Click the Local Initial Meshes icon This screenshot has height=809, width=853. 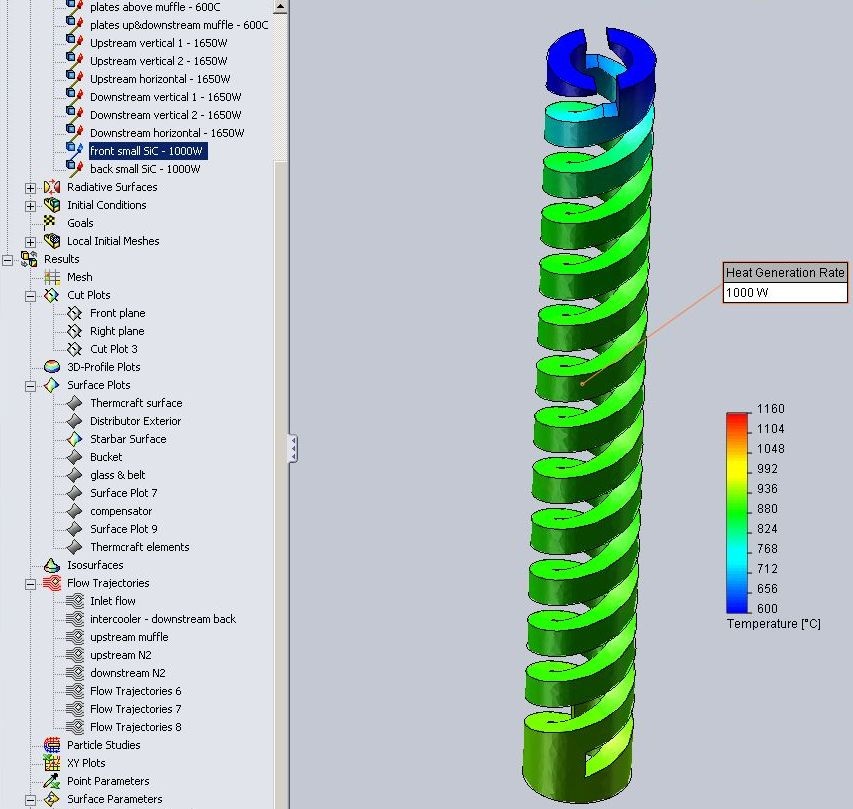click(x=52, y=241)
